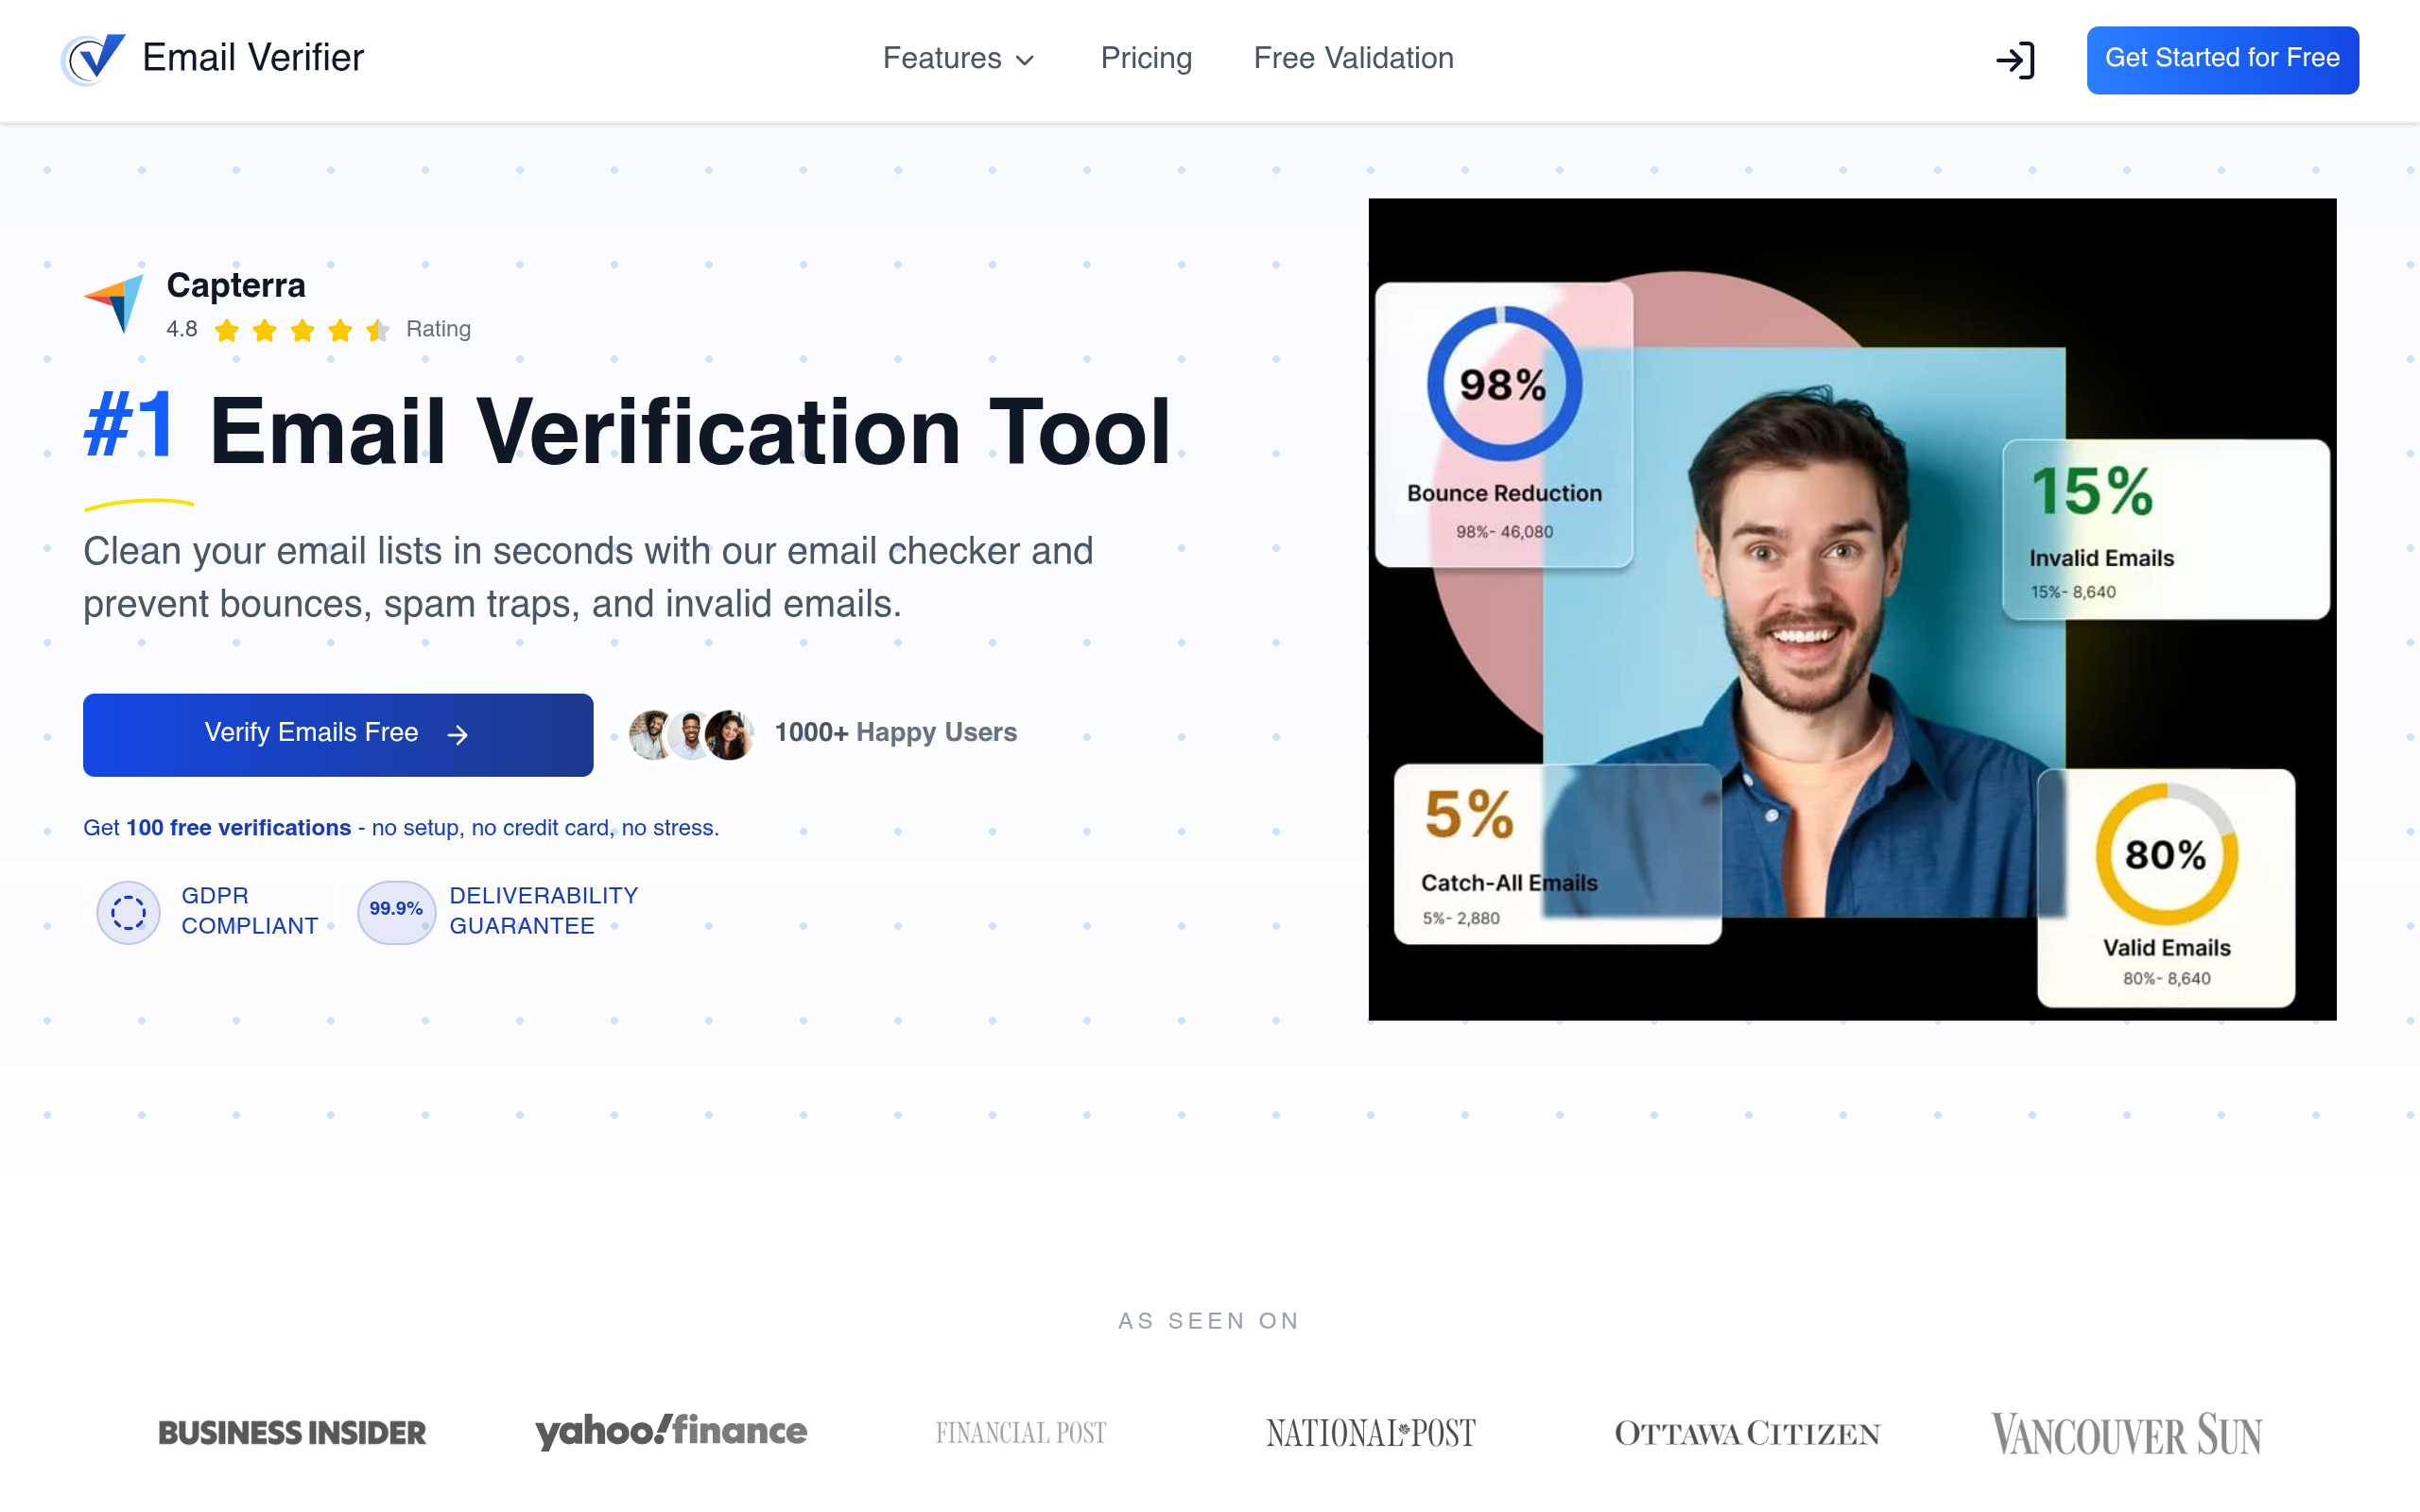Click the GDPR COMPLIANT label
The width and height of the screenshot is (2420, 1512).
click(x=249, y=911)
